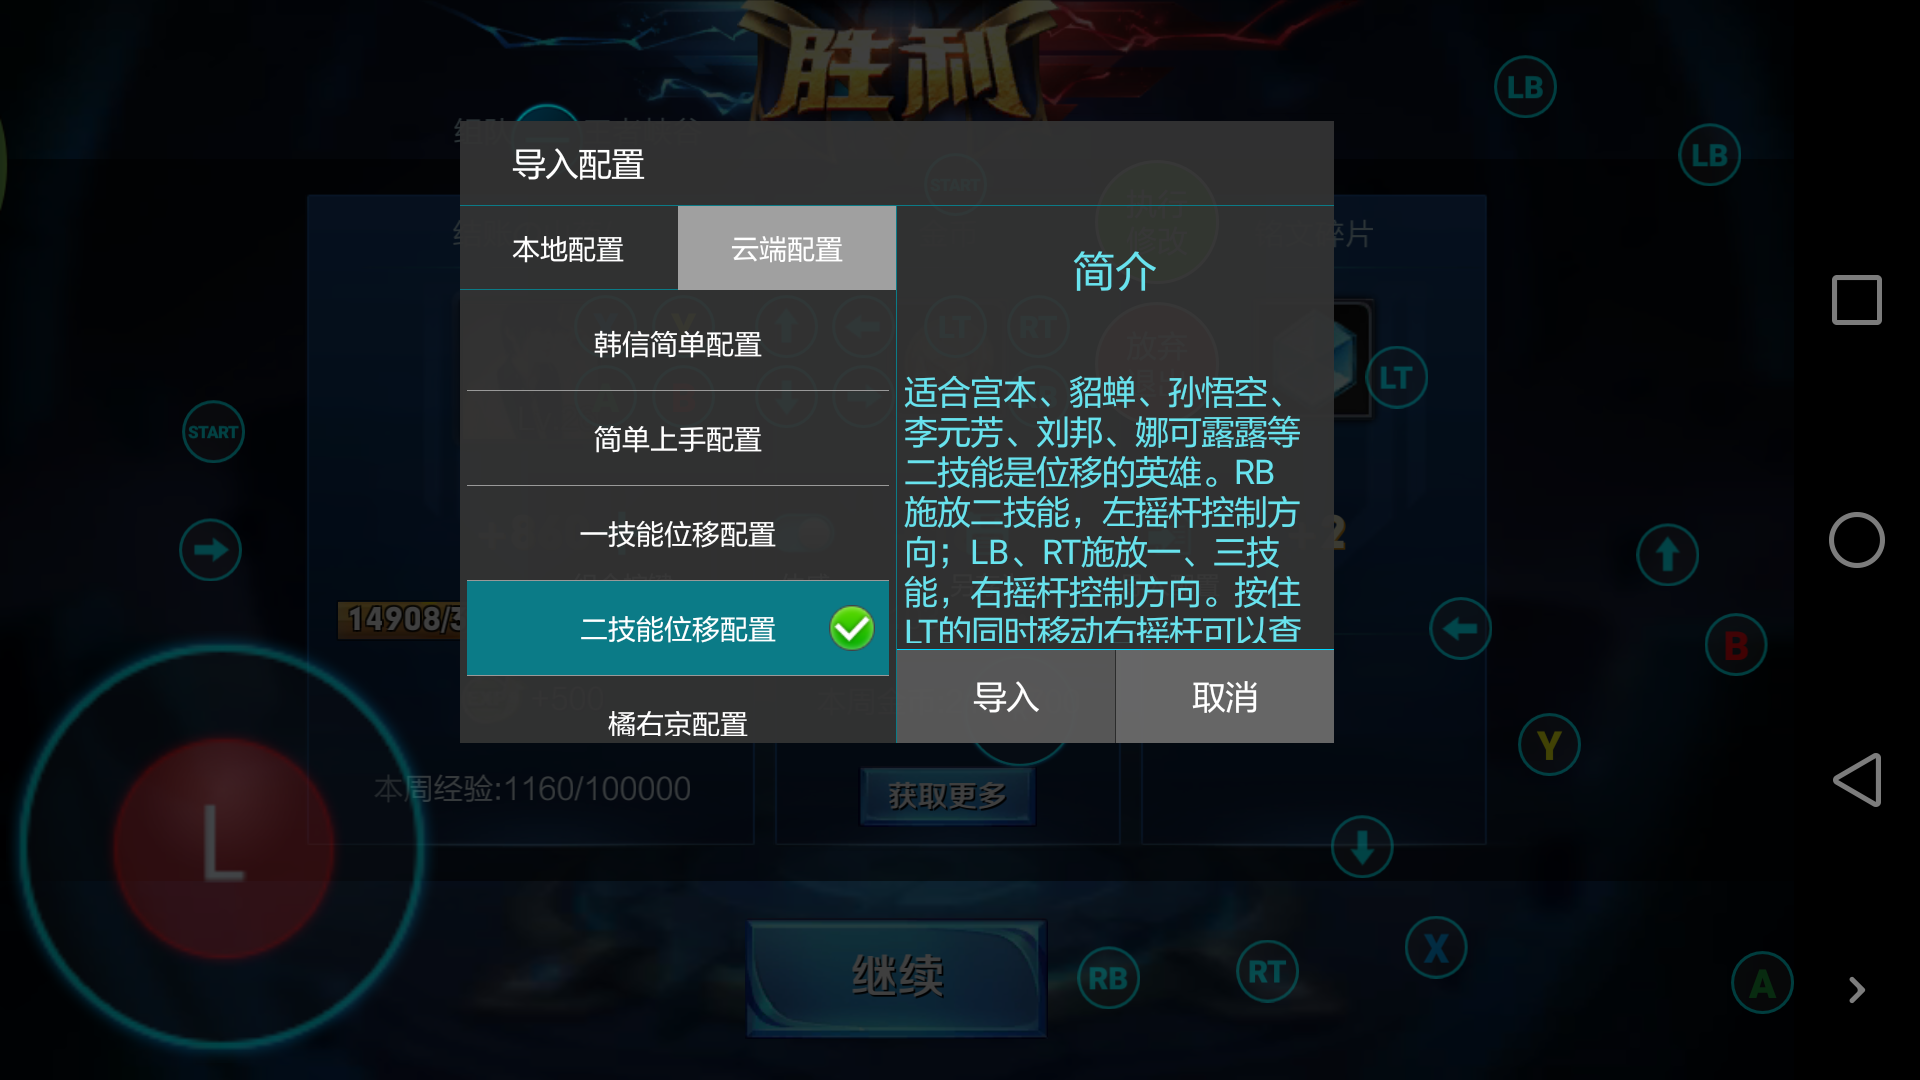Tap the Android back navigation triangle

(1857, 780)
